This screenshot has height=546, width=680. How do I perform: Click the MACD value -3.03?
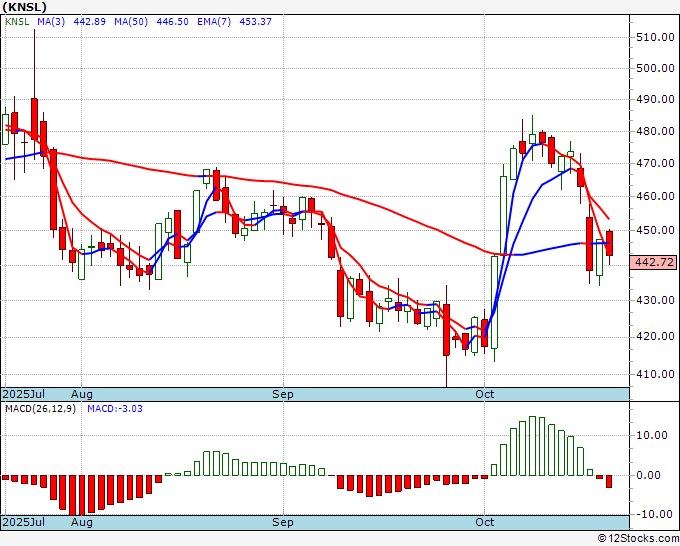tap(115, 409)
